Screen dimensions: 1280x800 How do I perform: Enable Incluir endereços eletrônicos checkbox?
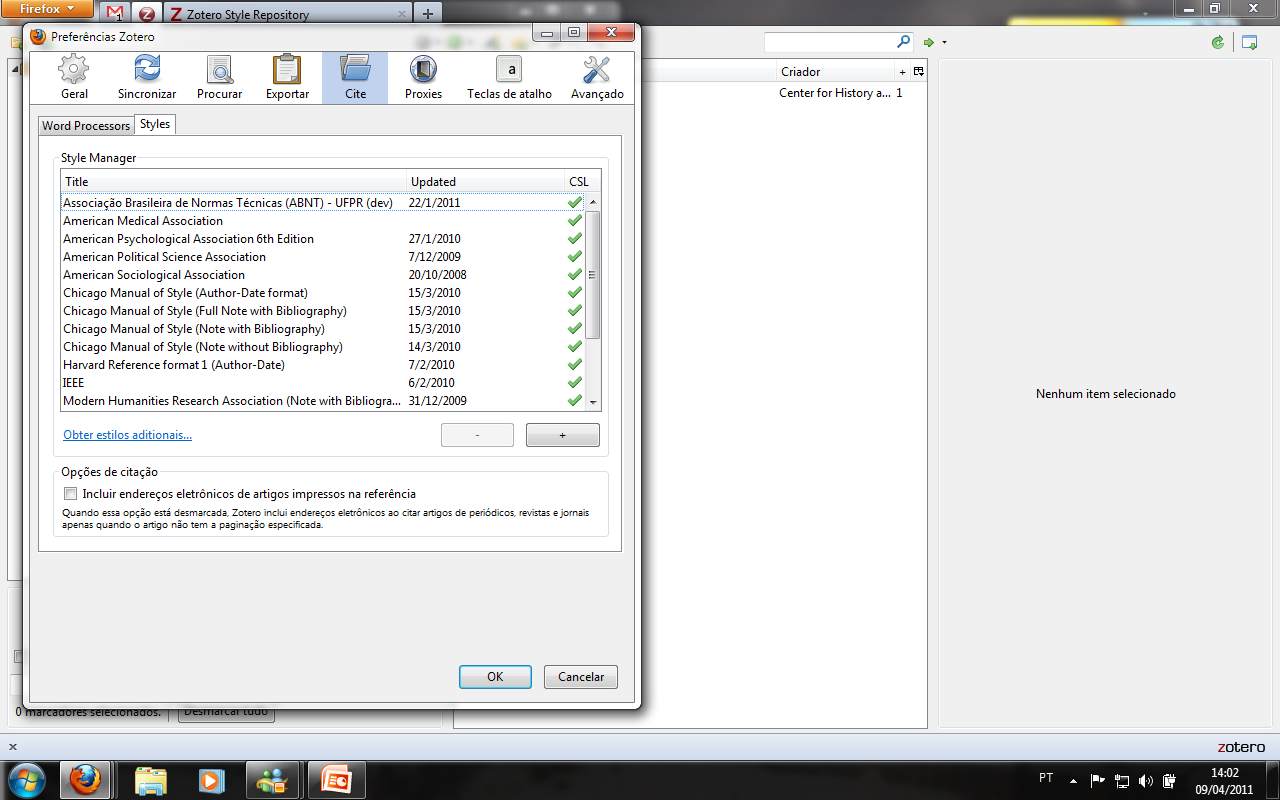tap(70, 494)
